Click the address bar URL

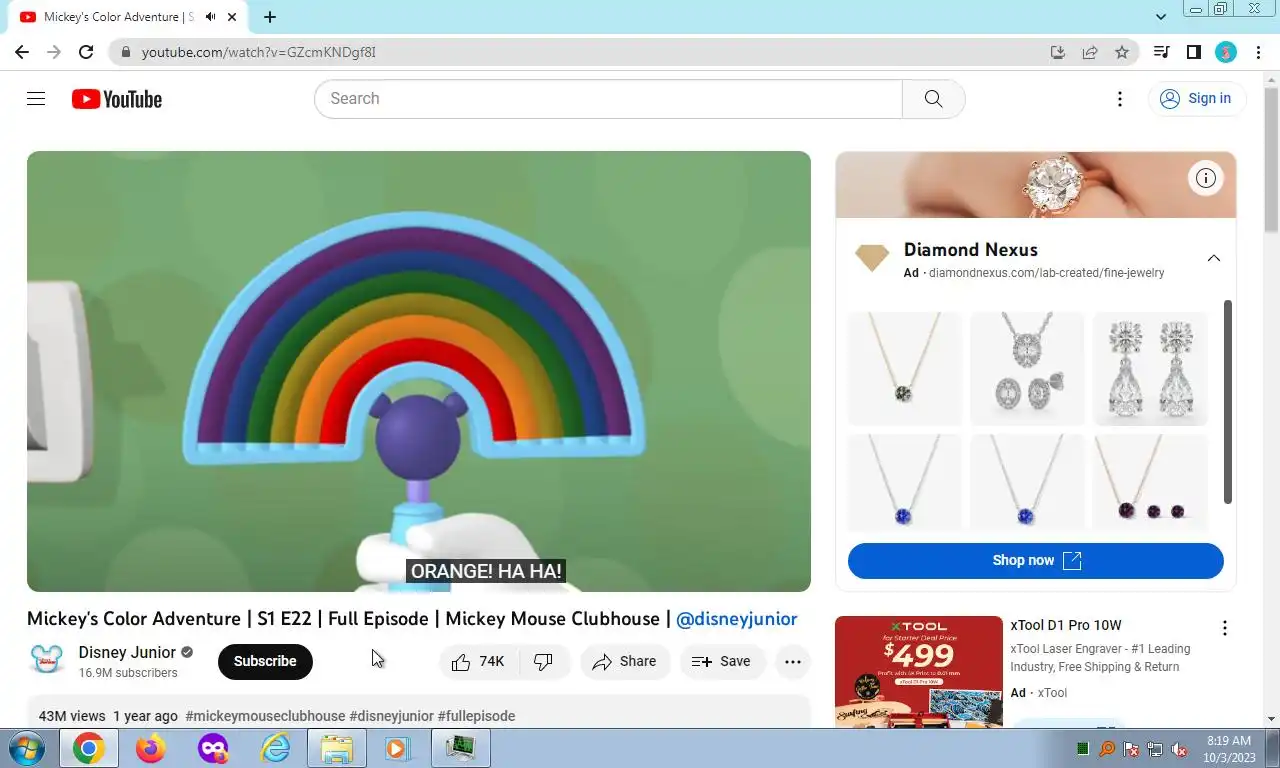click(258, 52)
